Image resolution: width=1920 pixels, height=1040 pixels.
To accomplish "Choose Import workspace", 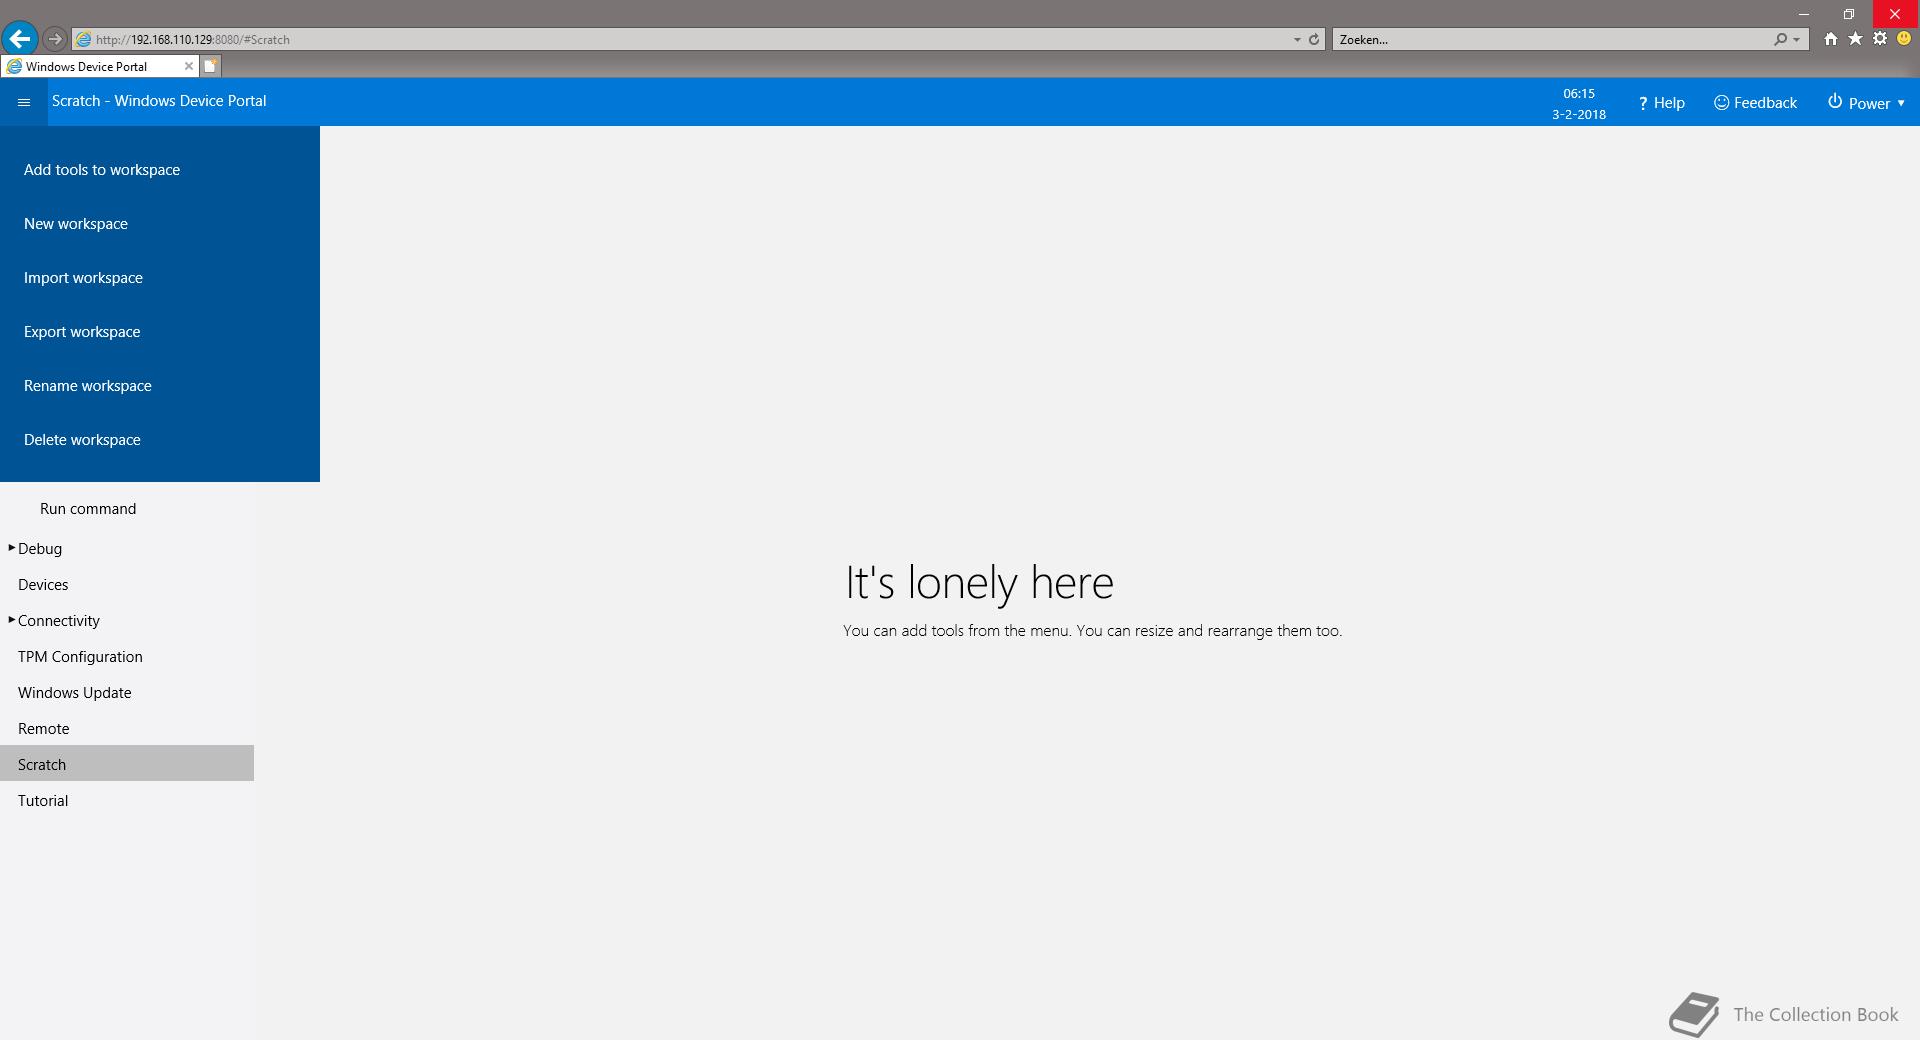I will pyautogui.click(x=160, y=278).
